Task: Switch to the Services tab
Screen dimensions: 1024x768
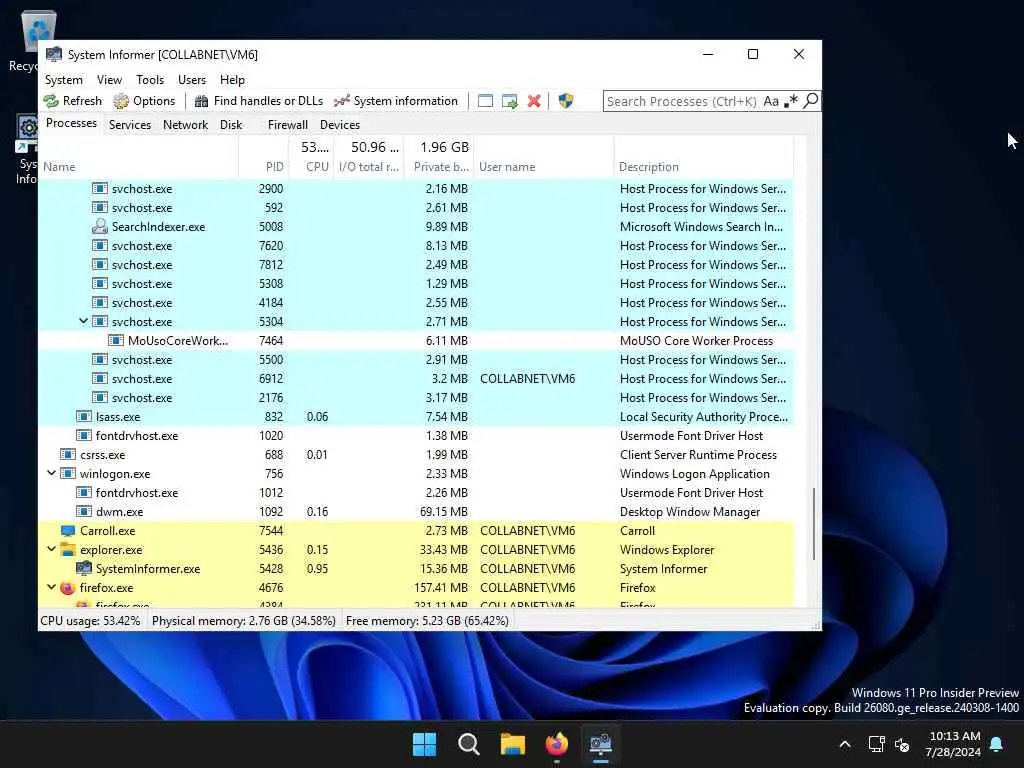Action: point(129,125)
